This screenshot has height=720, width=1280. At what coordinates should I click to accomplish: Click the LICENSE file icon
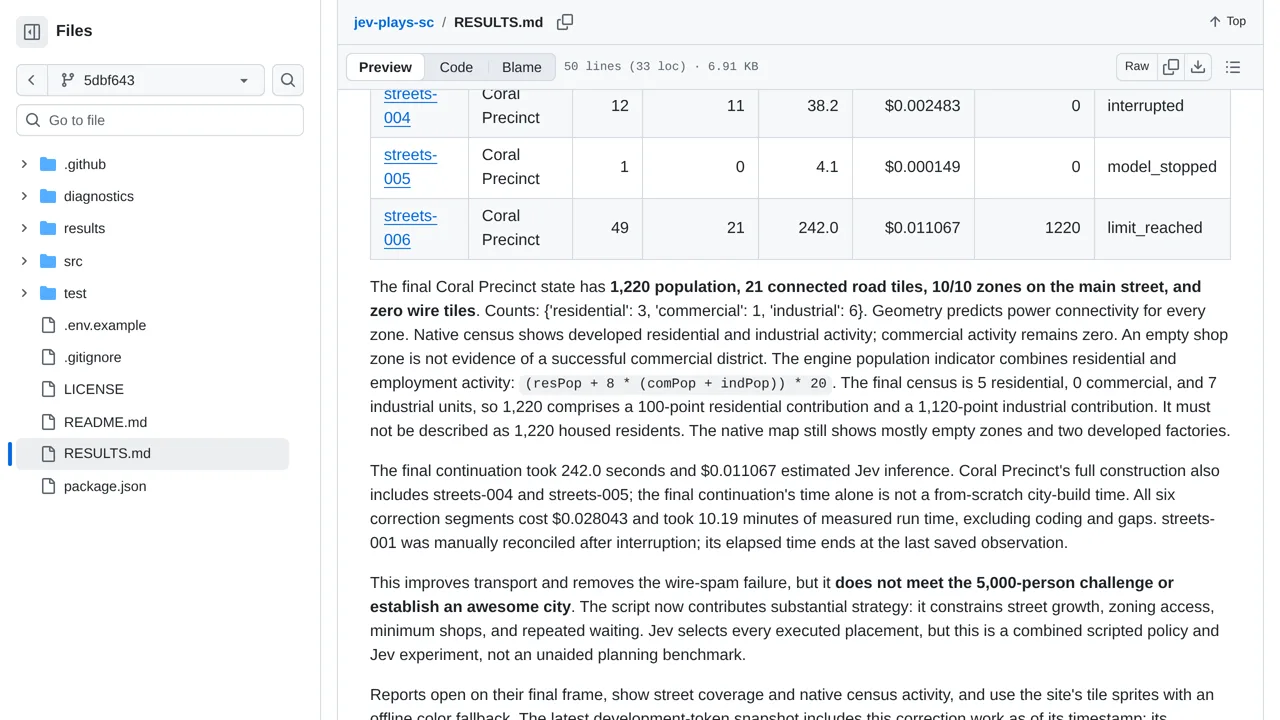[48, 389]
